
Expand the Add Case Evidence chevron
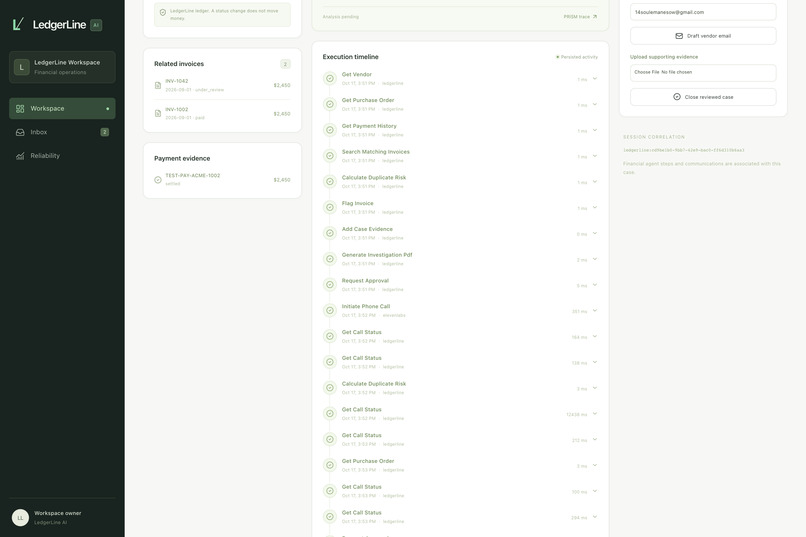(x=595, y=233)
